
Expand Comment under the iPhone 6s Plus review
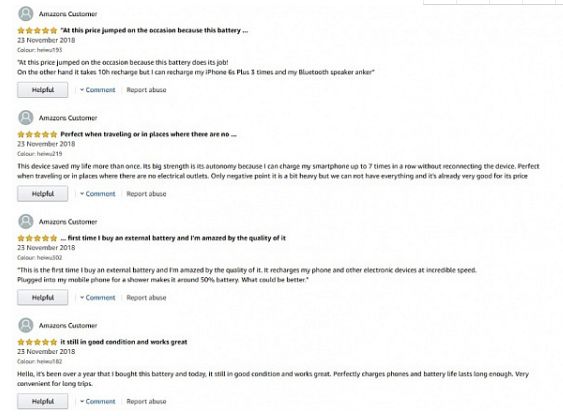98,90
